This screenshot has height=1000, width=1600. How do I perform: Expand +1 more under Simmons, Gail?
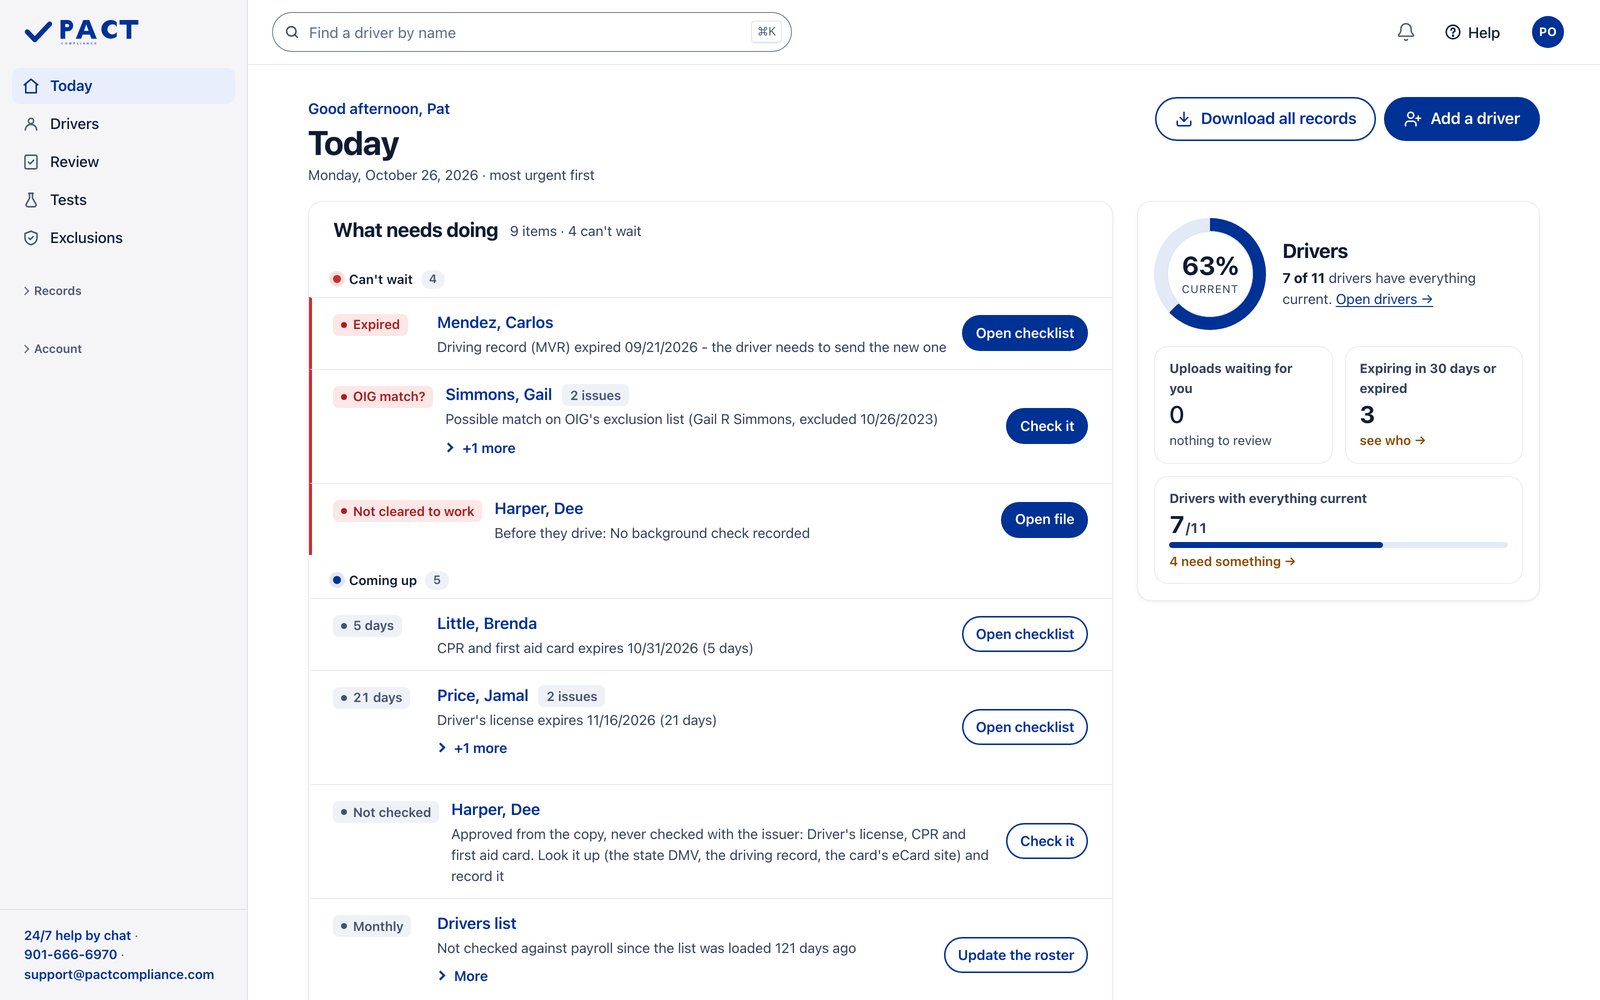[x=480, y=448]
